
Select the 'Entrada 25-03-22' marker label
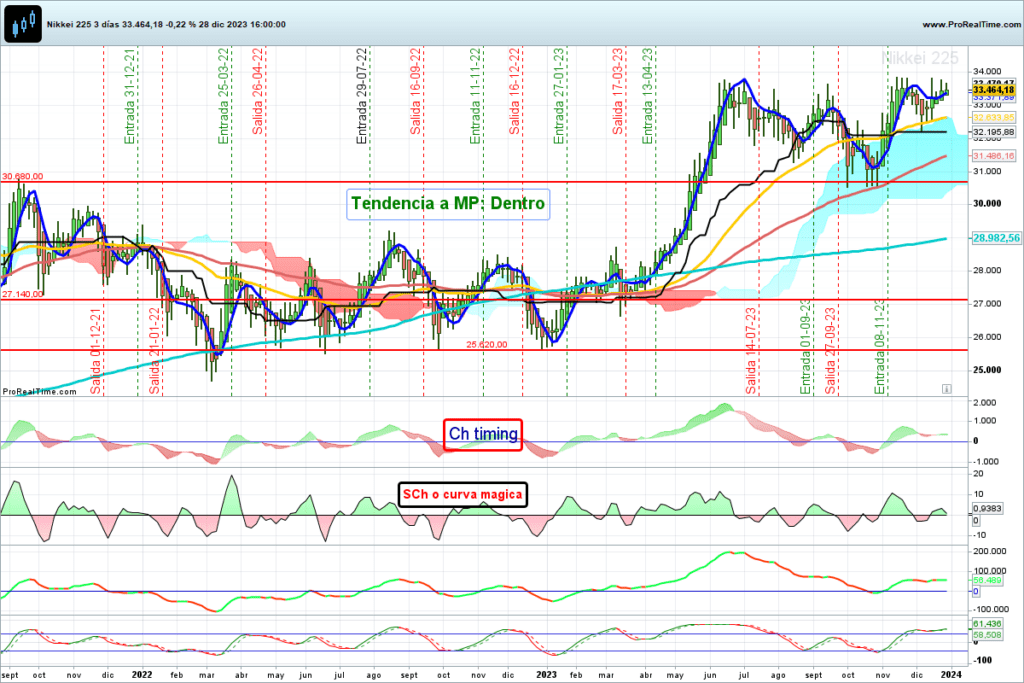click(224, 96)
